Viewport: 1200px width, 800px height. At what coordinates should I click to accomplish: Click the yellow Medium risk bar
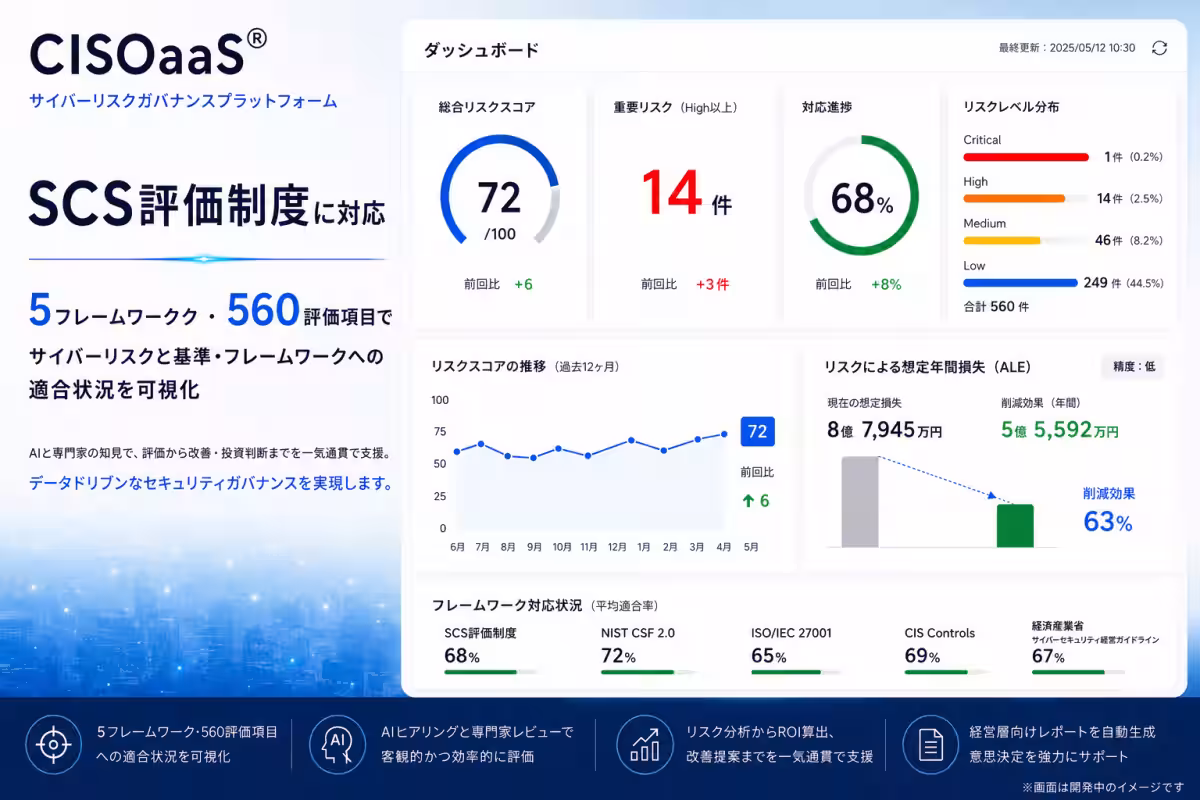[1002, 241]
